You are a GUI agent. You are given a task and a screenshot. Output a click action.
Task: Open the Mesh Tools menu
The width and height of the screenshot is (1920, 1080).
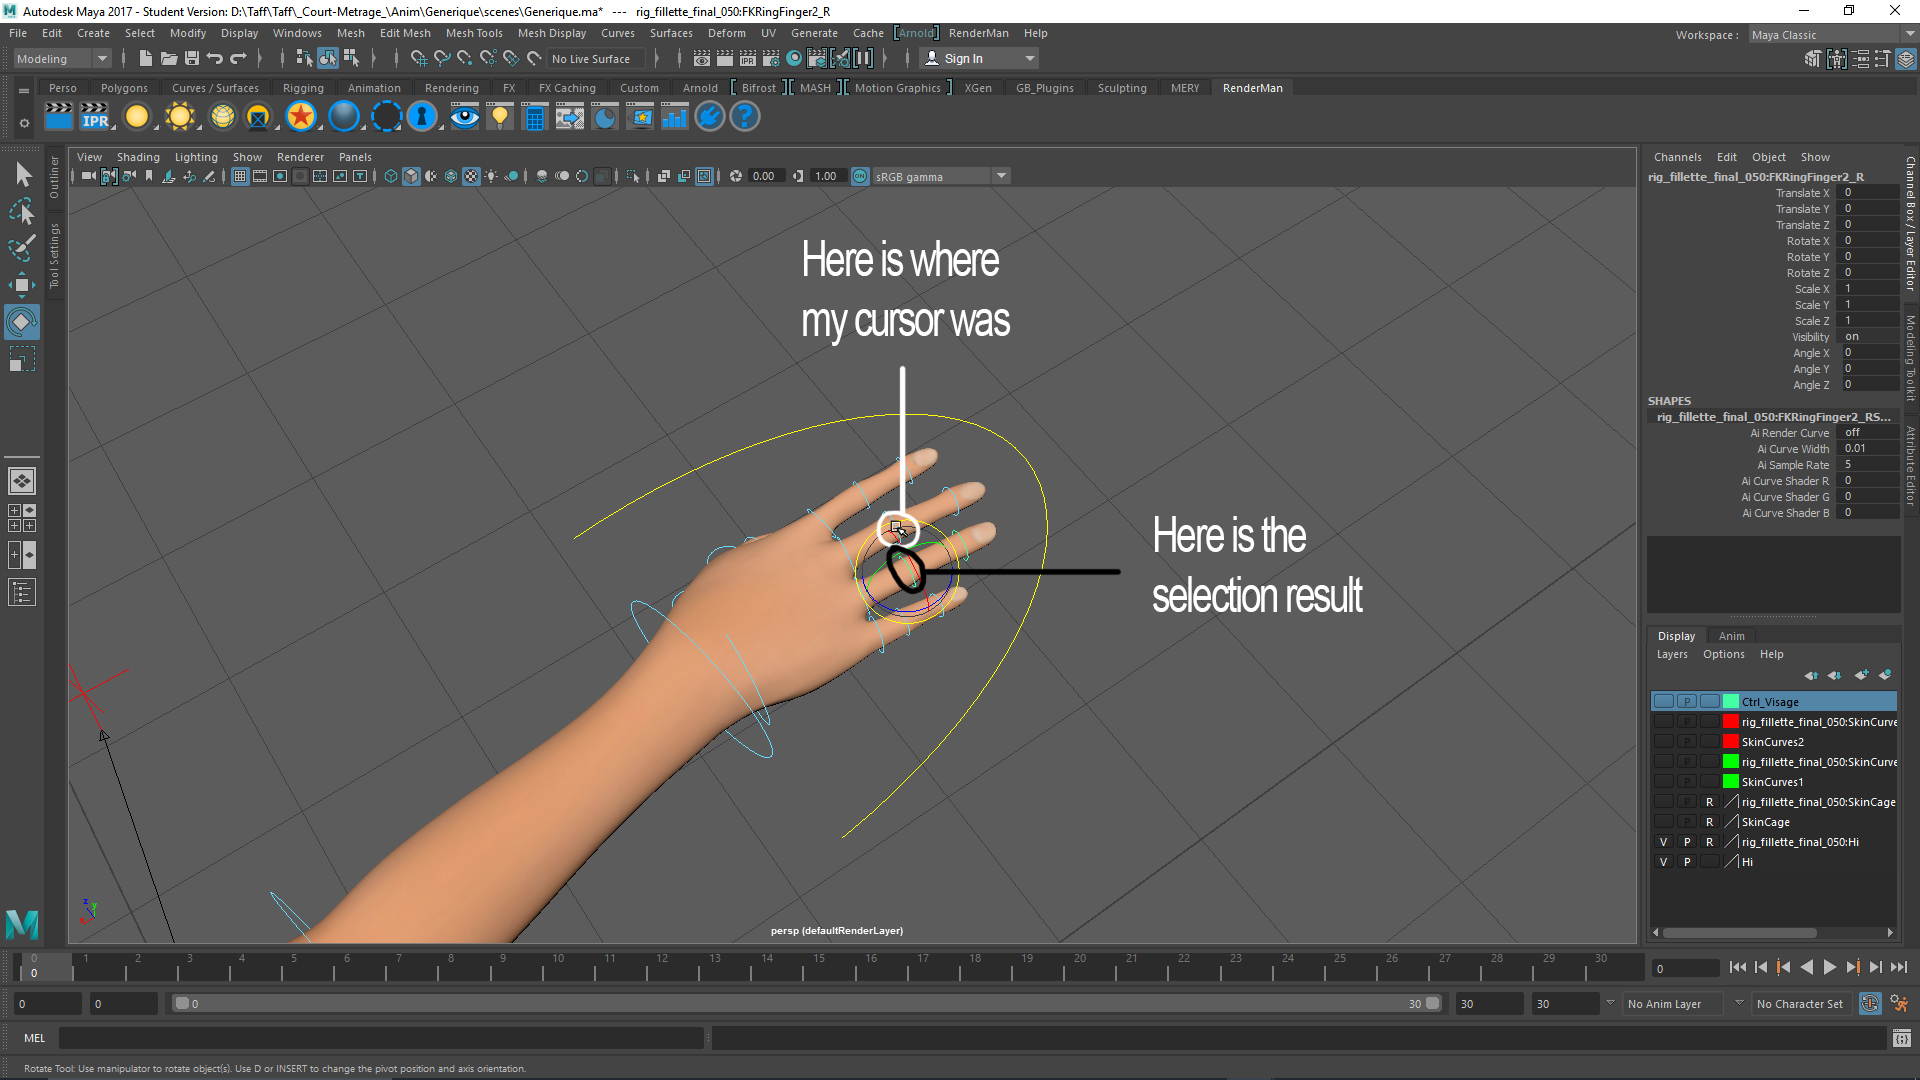pyautogui.click(x=474, y=33)
